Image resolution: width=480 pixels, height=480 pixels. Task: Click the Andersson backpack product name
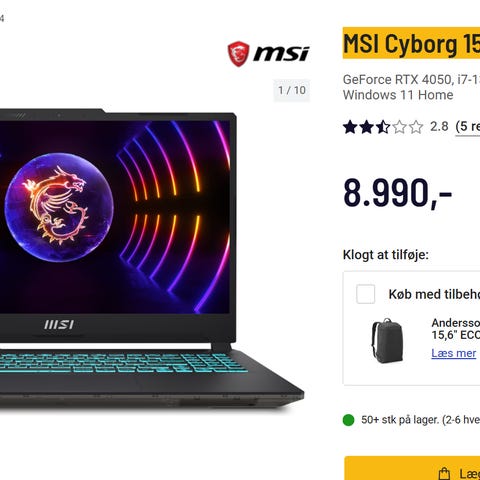pos(456,329)
